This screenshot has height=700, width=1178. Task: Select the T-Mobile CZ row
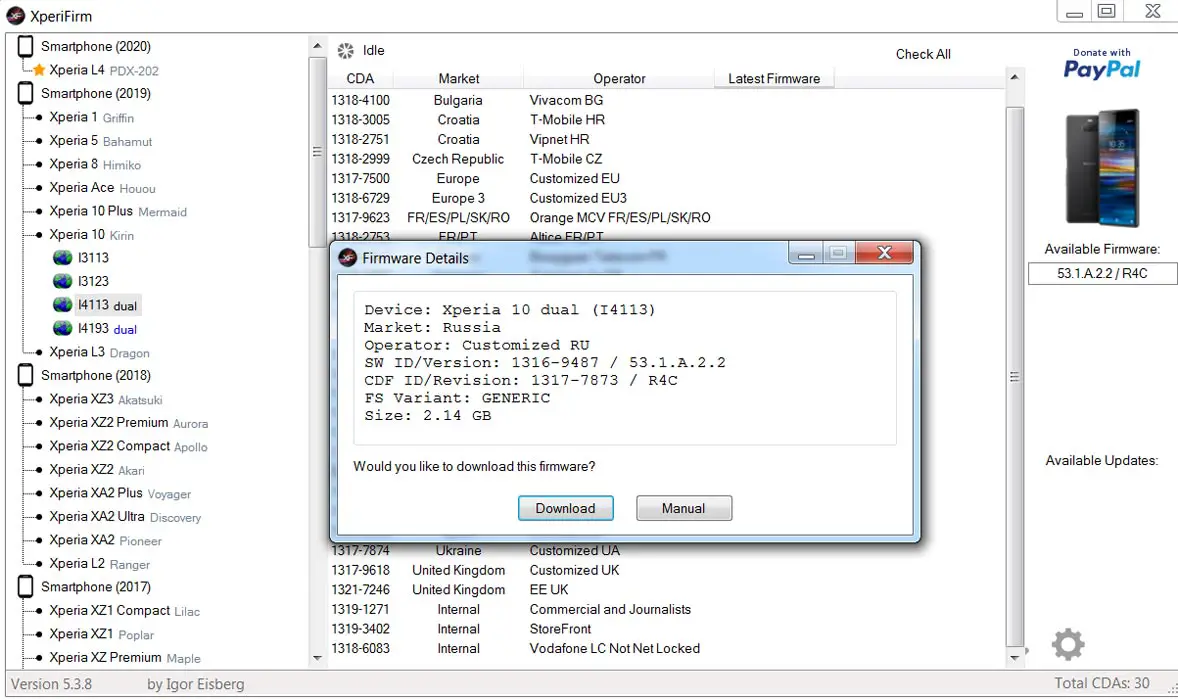coord(665,158)
